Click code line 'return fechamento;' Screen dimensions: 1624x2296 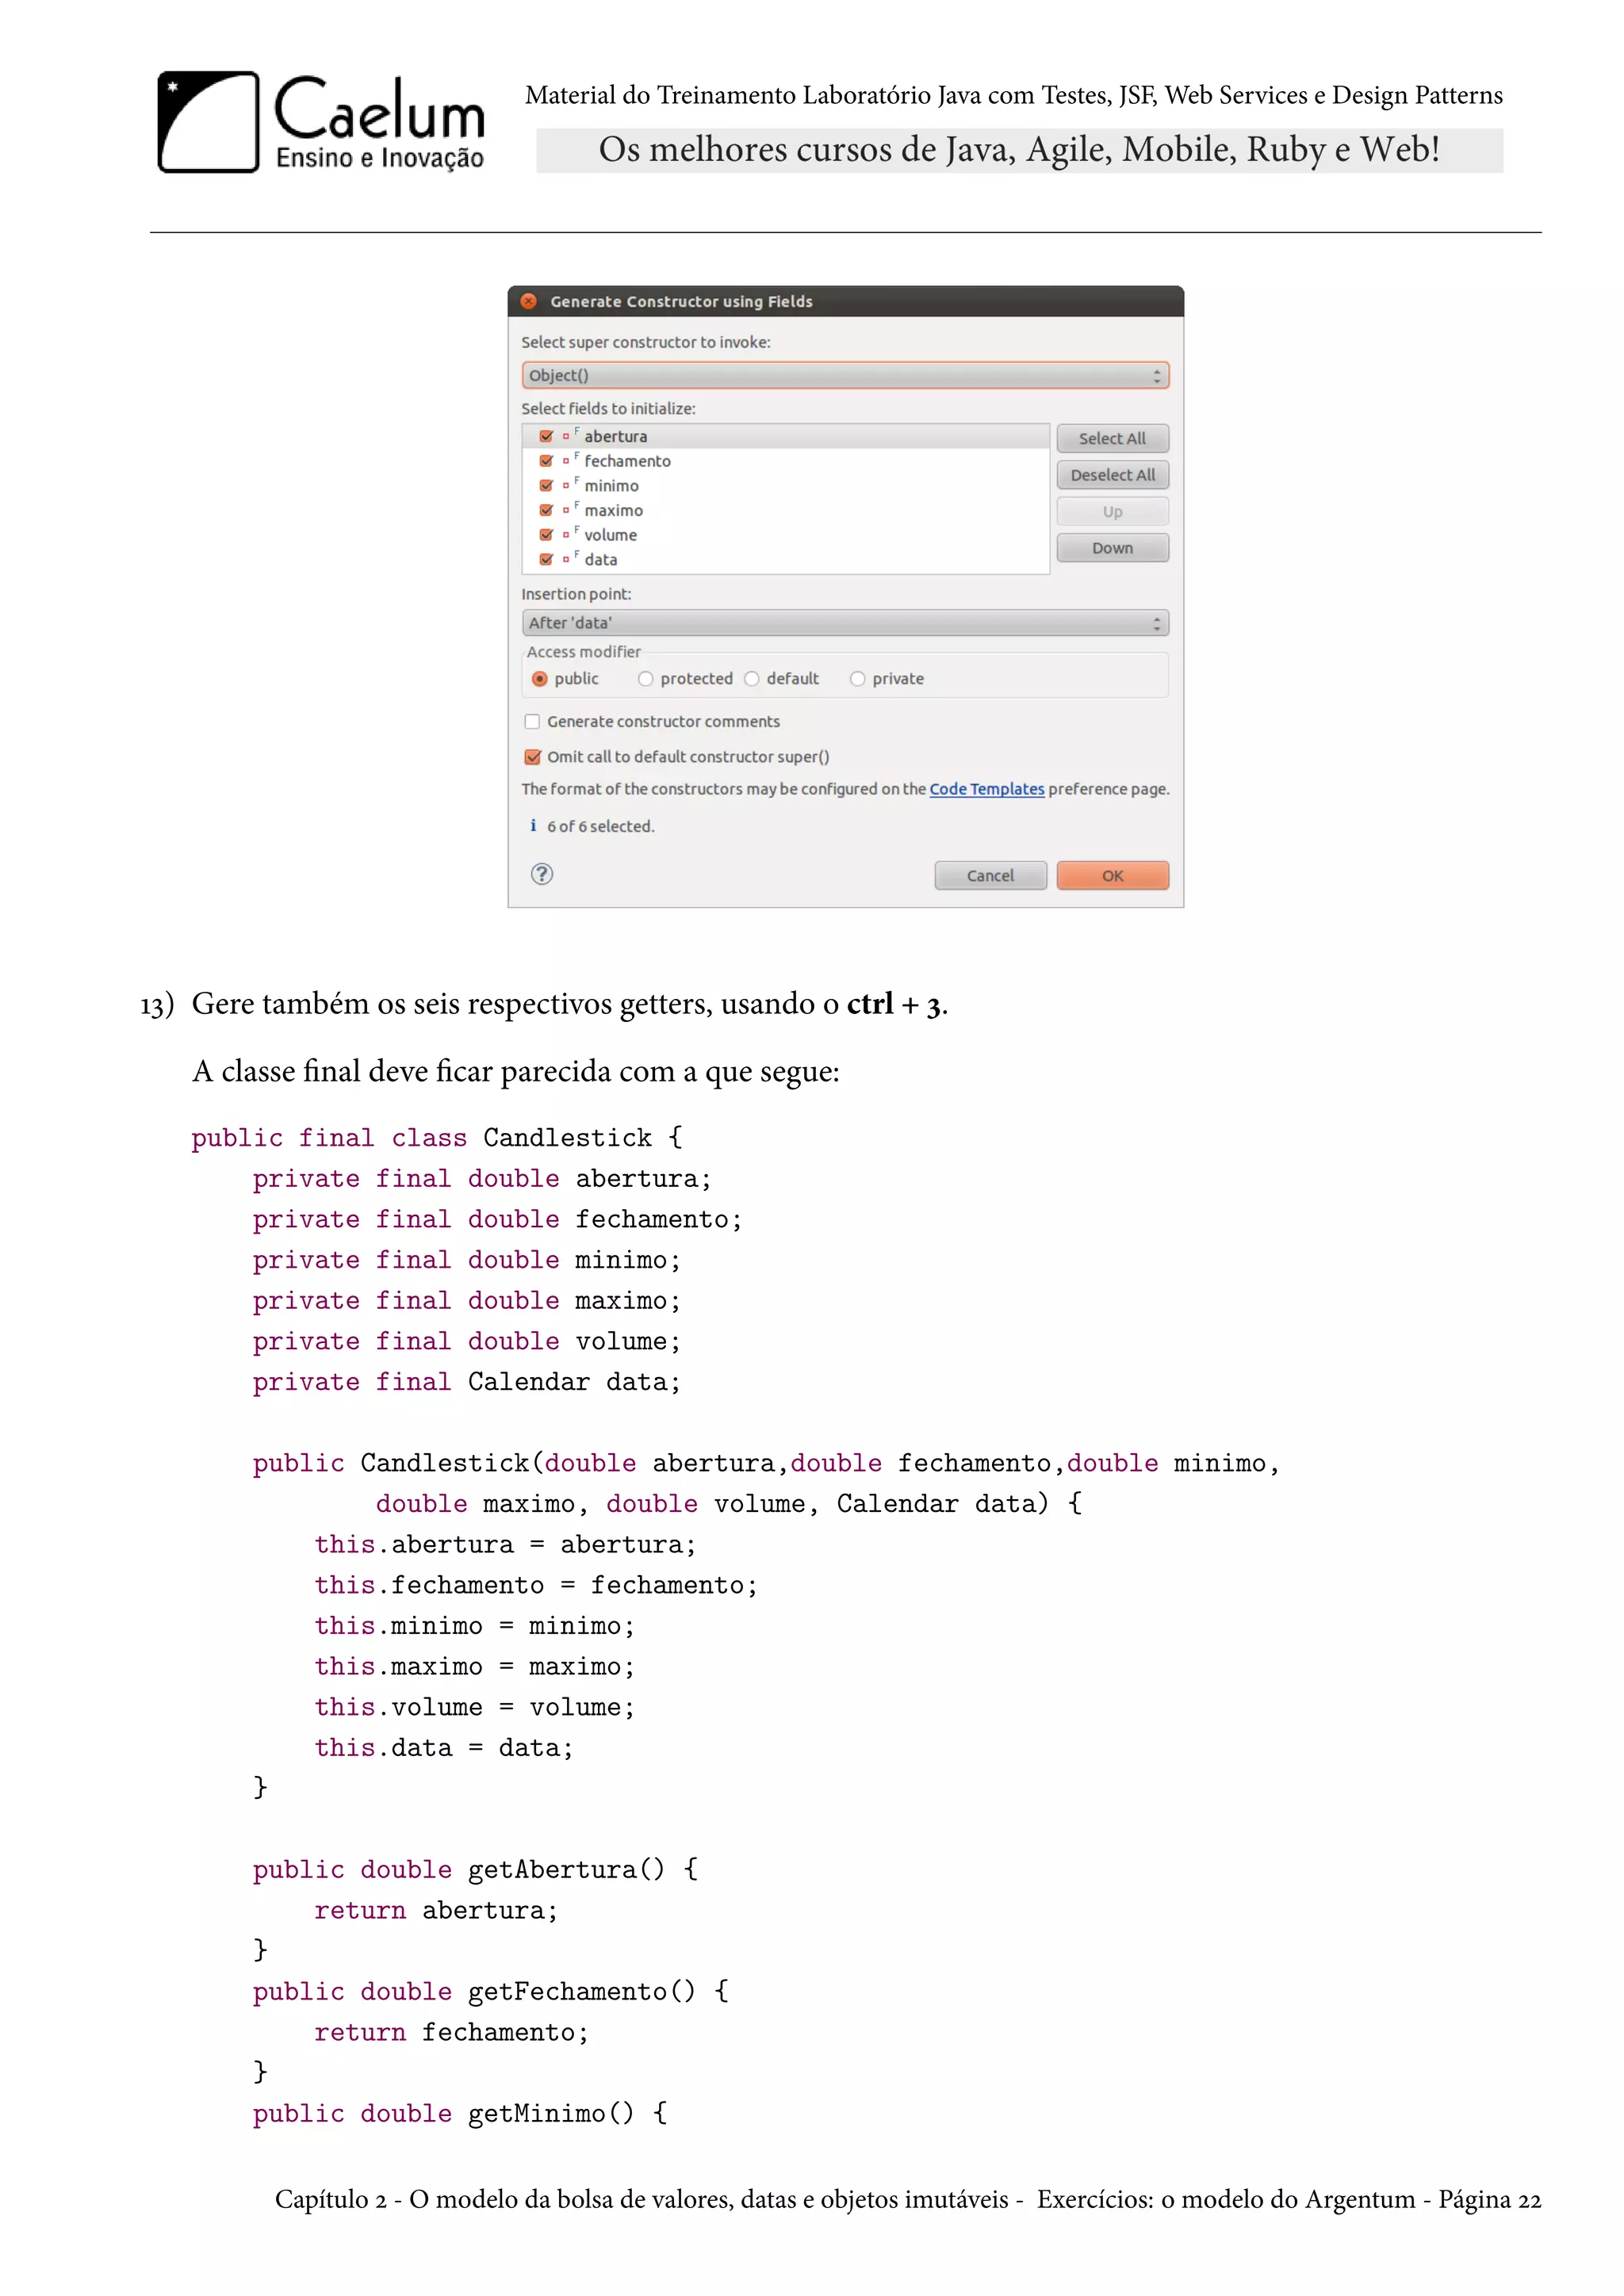tap(452, 2032)
